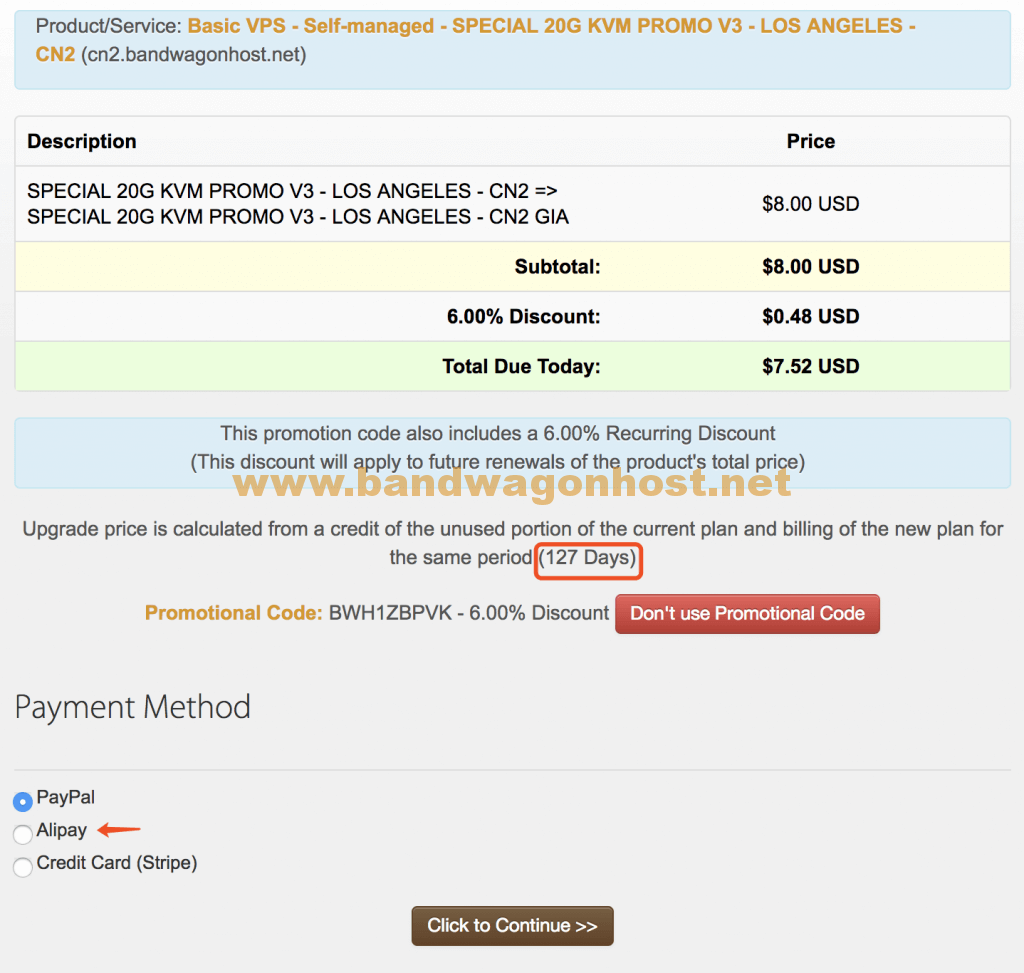Click the "Payment Method" heading
This screenshot has height=973, width=1024.
[133, 707]
